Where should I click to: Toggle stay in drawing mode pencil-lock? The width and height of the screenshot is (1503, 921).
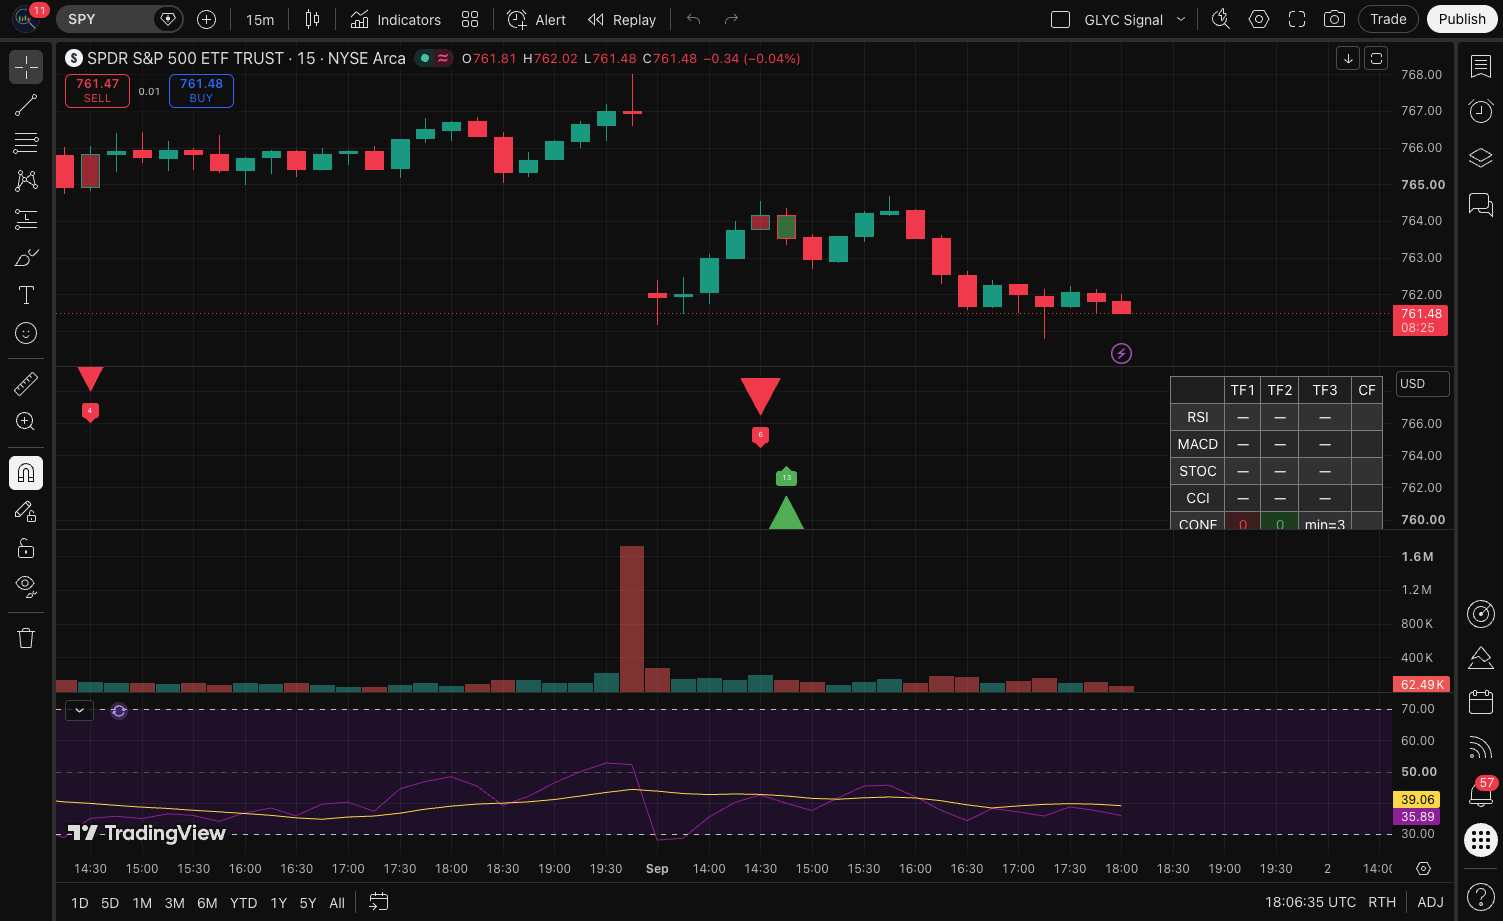point(26,511)
